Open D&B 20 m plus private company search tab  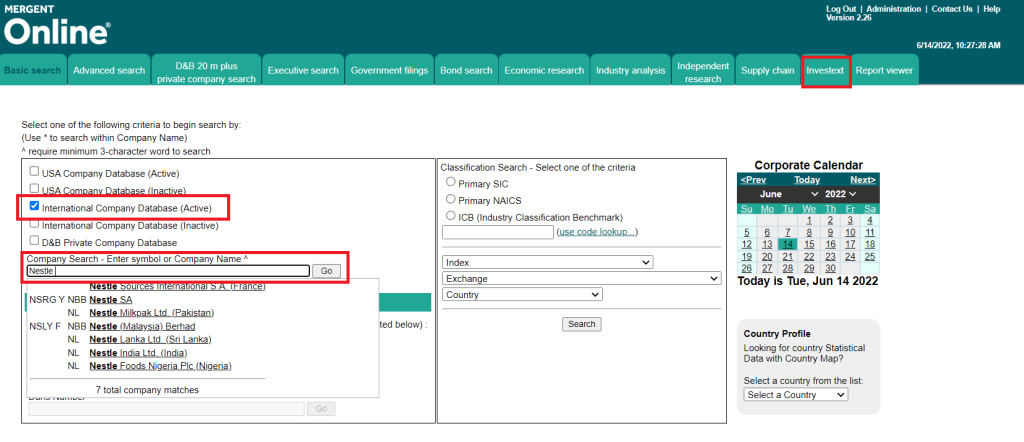pyautogui.click(x=206, y=72)
